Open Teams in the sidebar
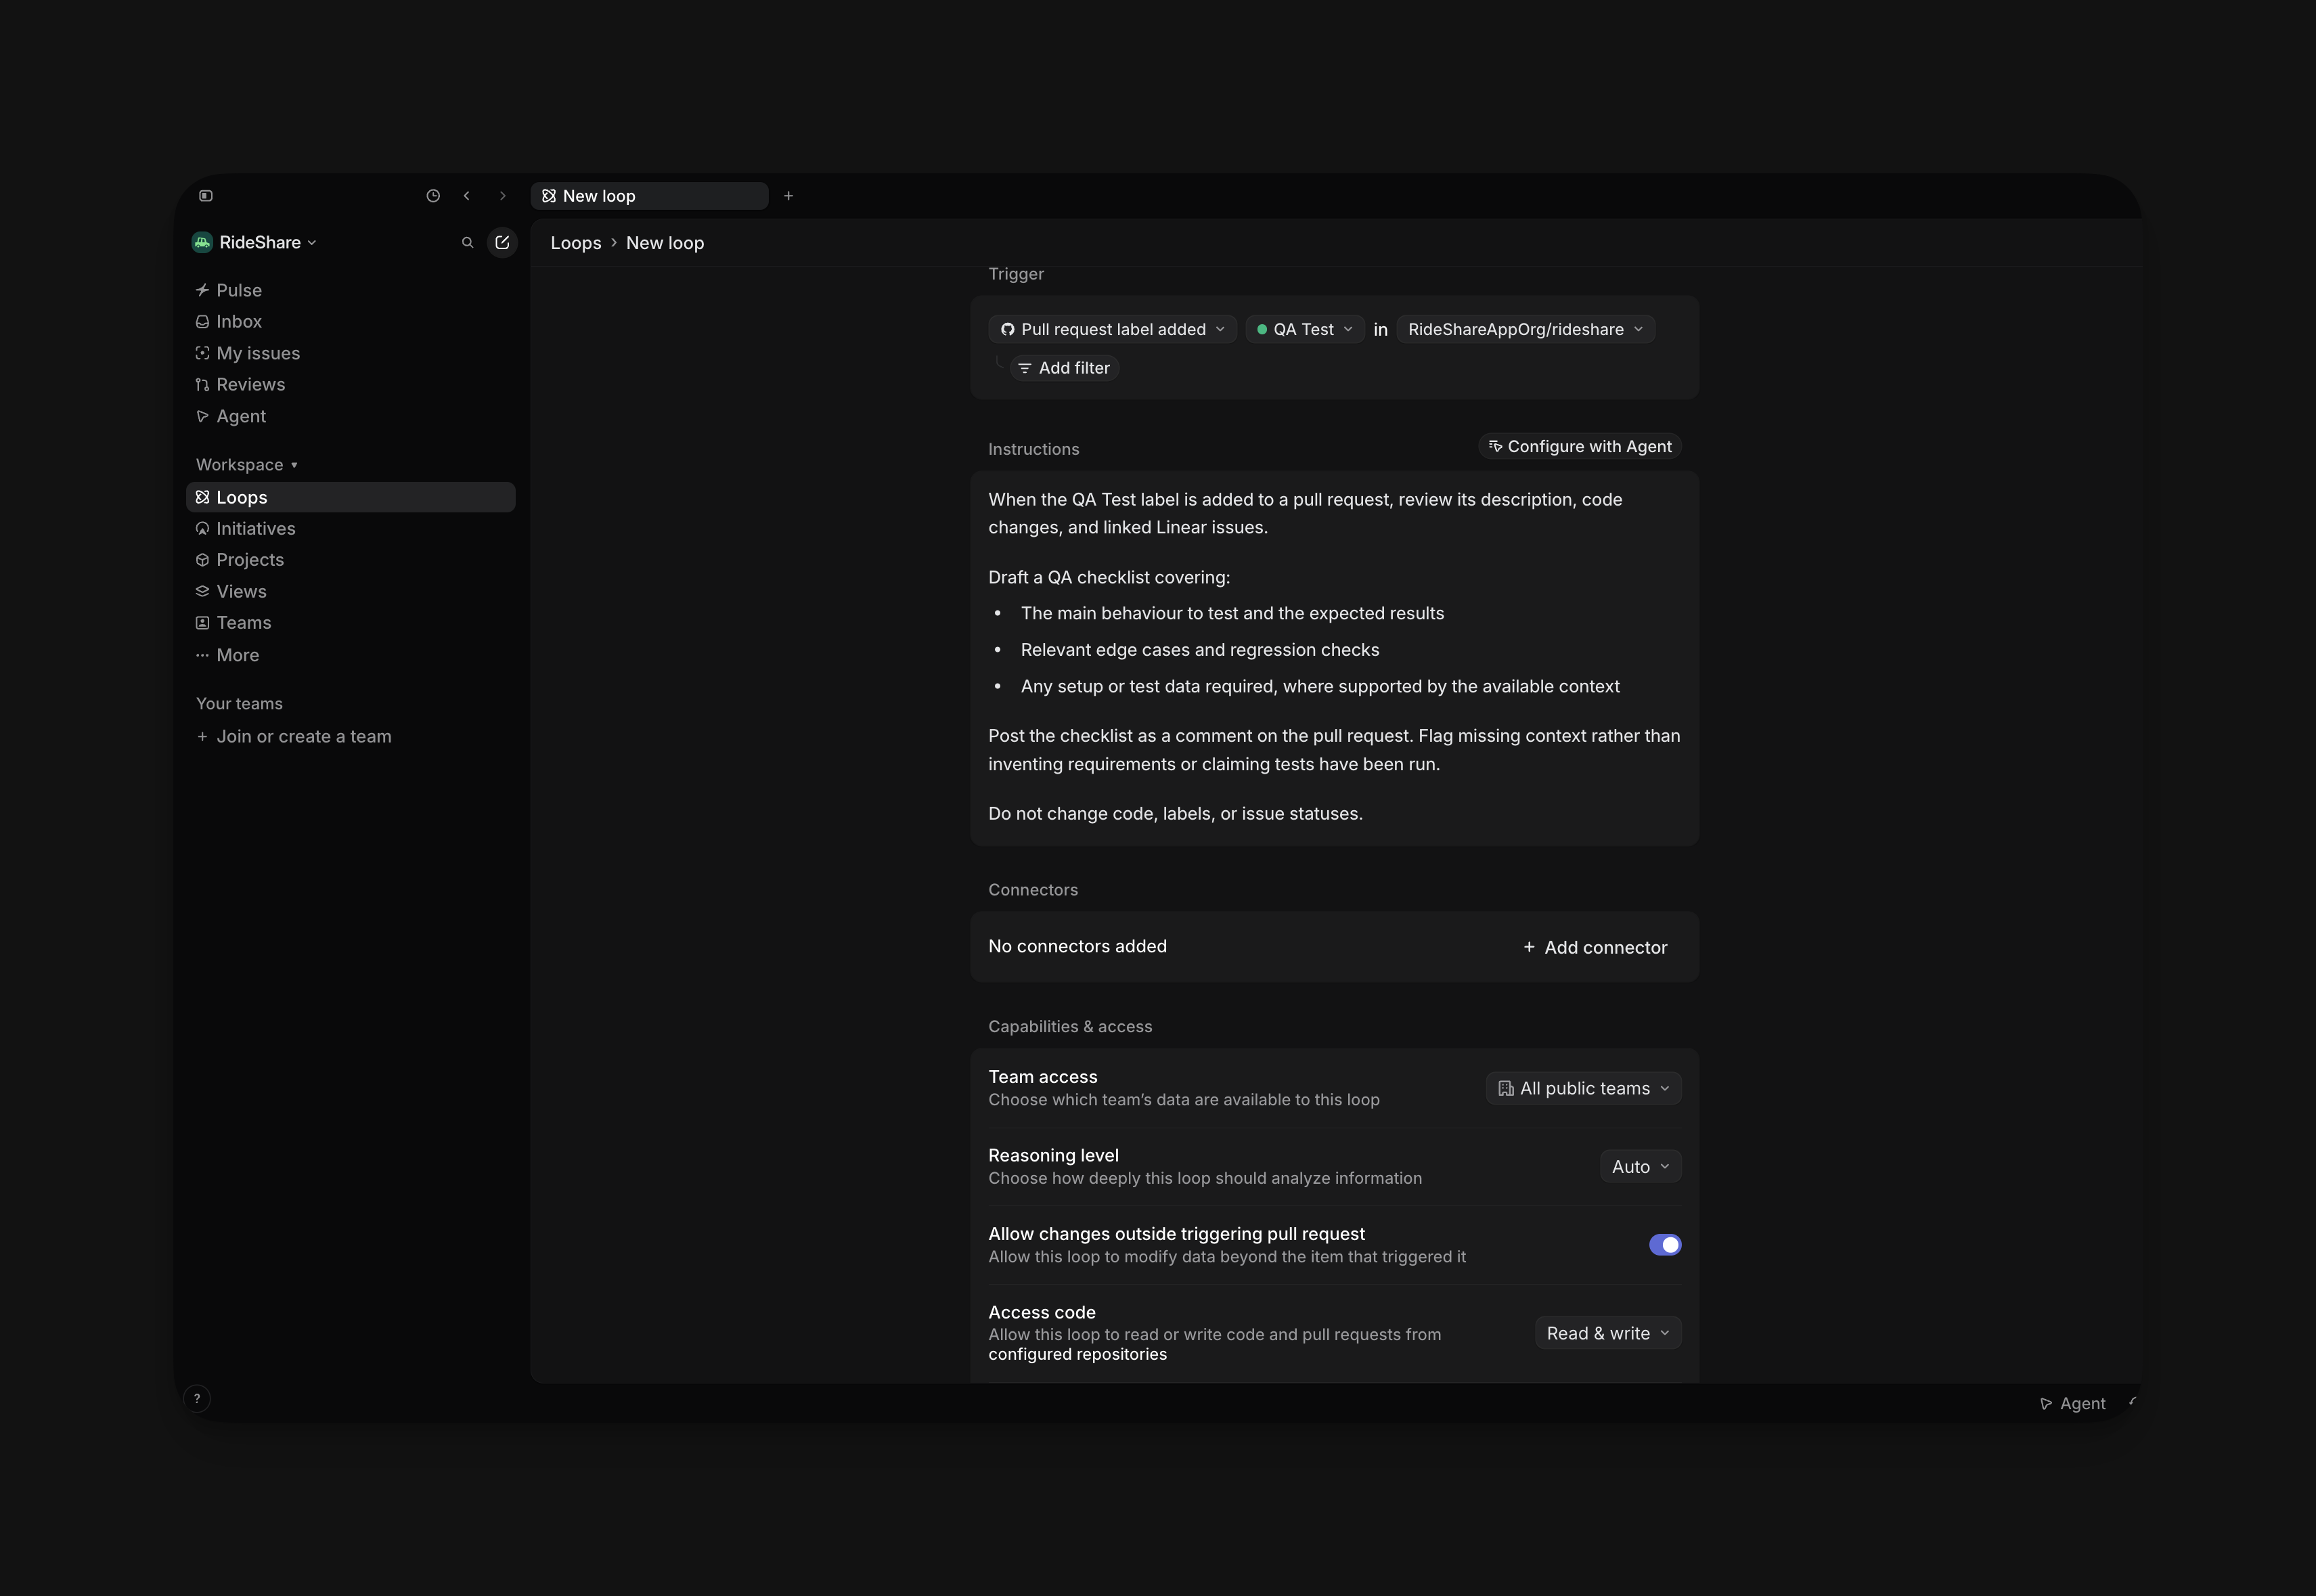2316x1596 pixels. (350, 623)
